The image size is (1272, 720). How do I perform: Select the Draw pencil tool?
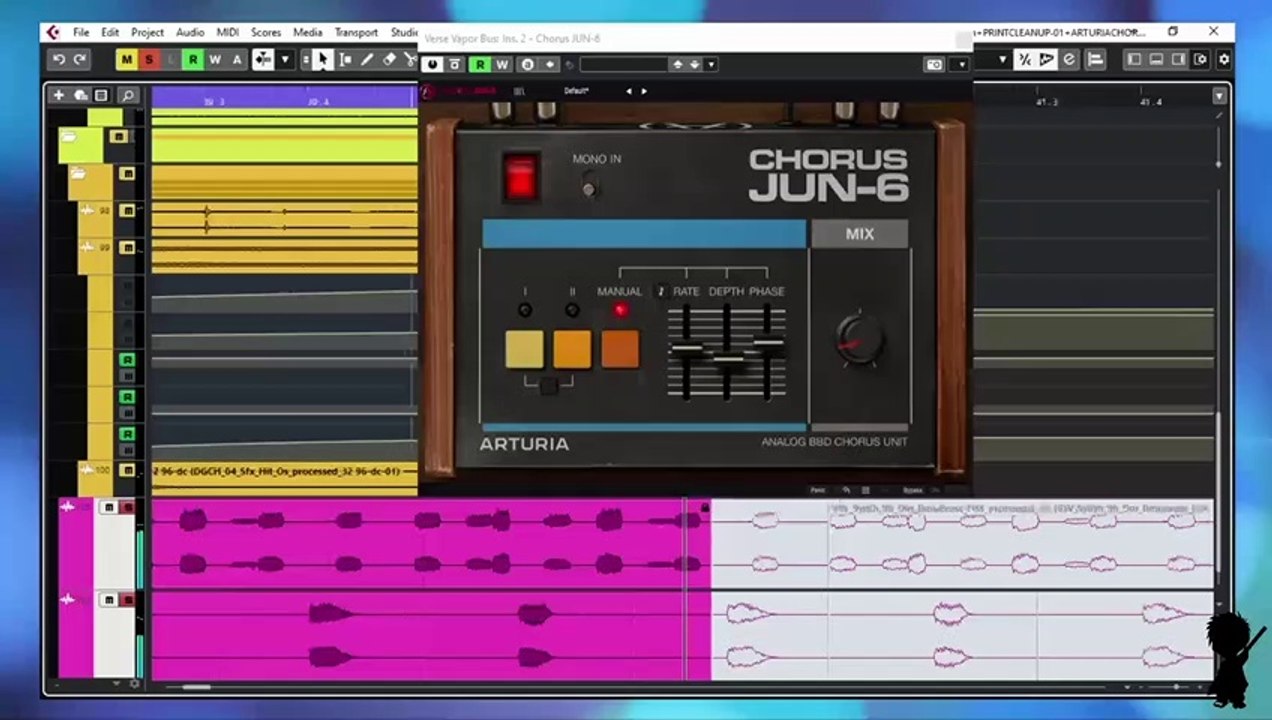367,60
